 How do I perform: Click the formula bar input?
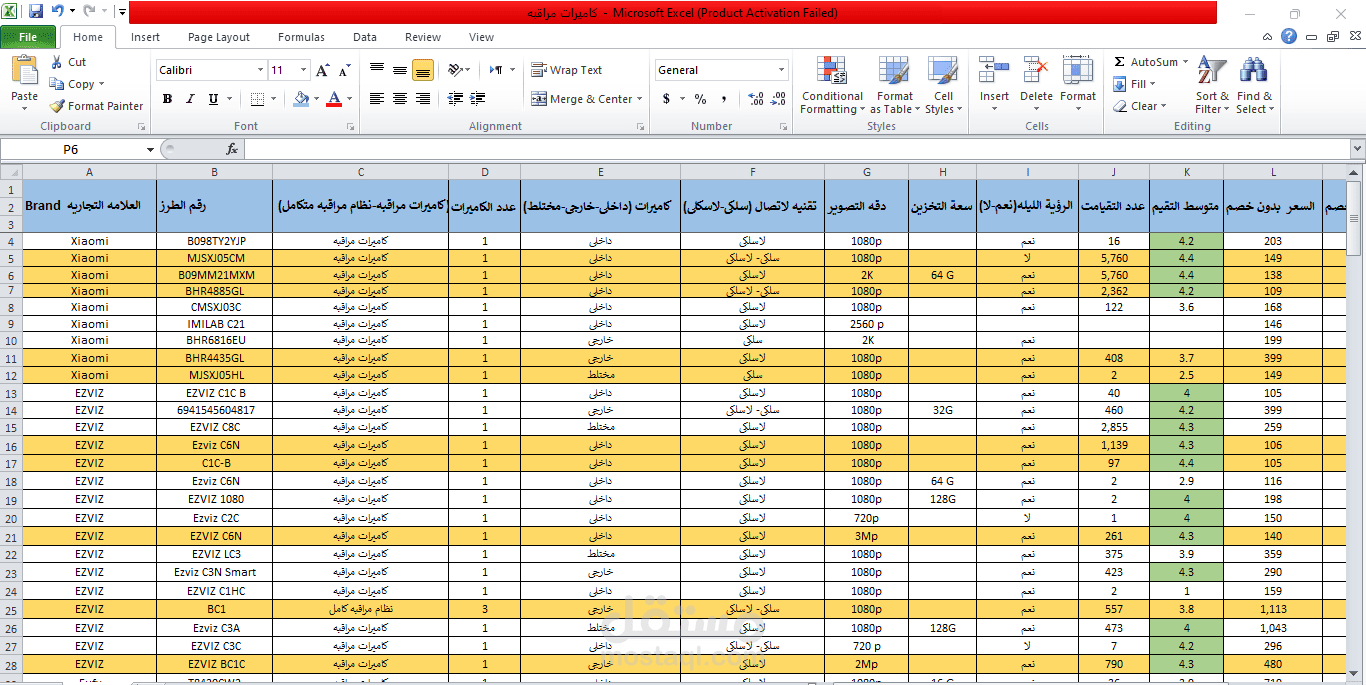click(x=795, y=149)
